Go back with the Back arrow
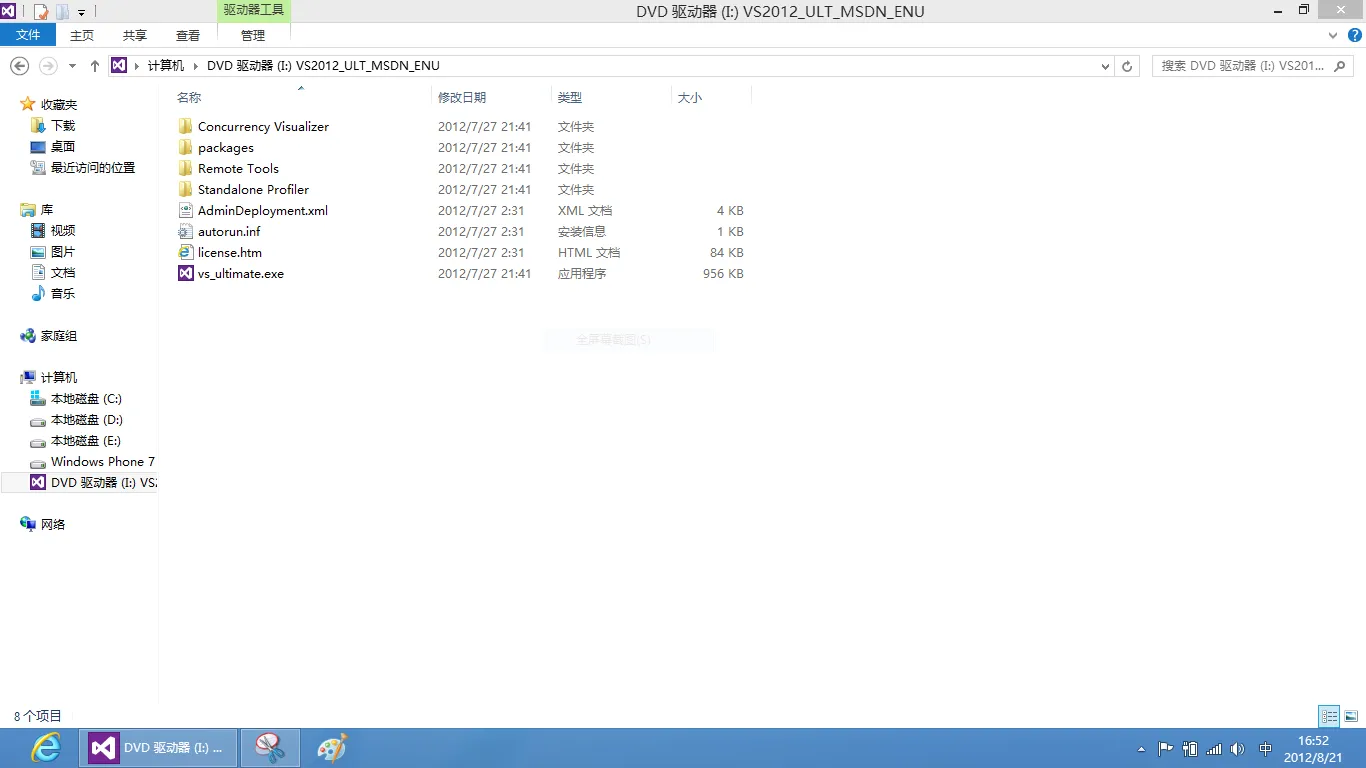The height and width of the screenshot is (768, 1366). [19, 66]
